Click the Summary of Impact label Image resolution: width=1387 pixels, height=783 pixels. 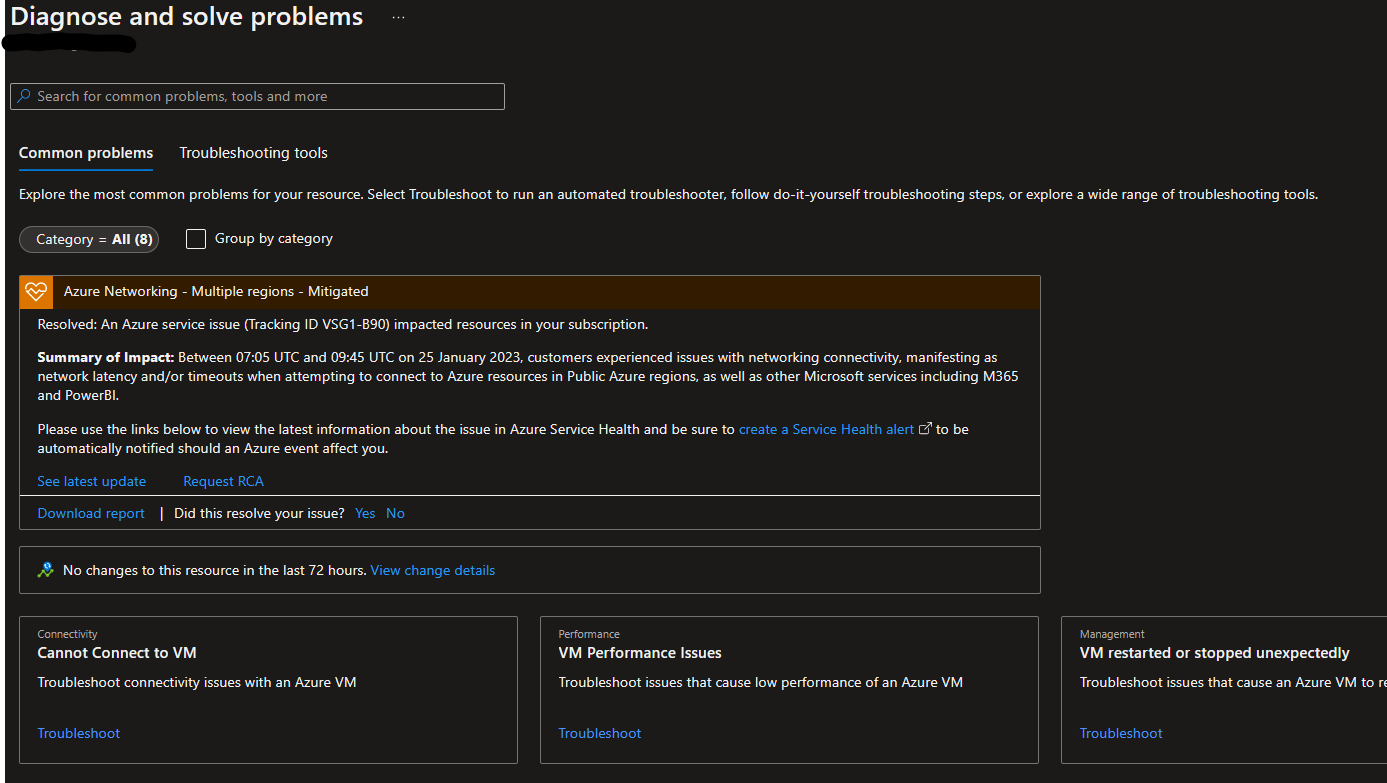pyautogui.click(x=106, y=357)
